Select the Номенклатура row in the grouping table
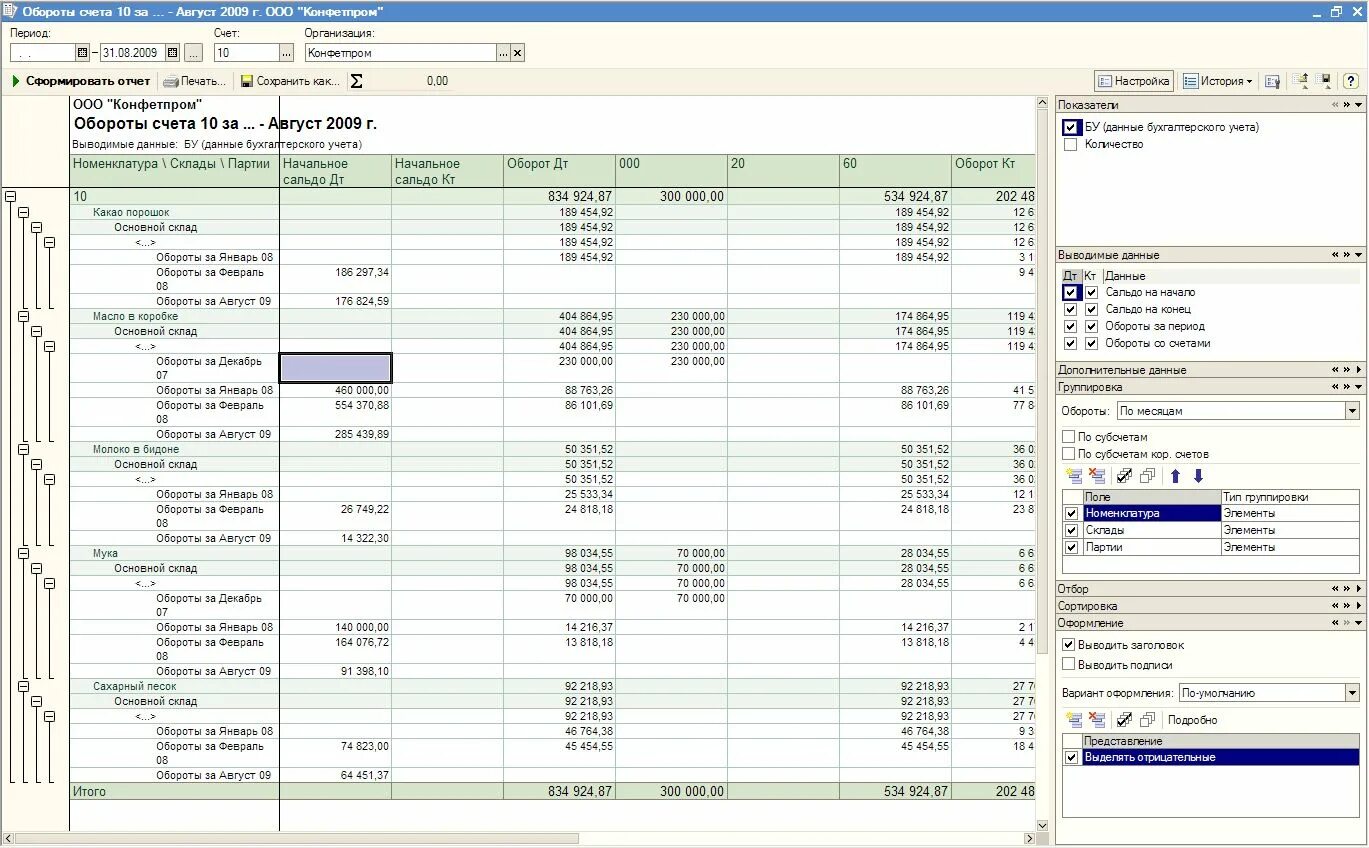1369x848 pixels. pyautogui.click(x=1210, y=513)
